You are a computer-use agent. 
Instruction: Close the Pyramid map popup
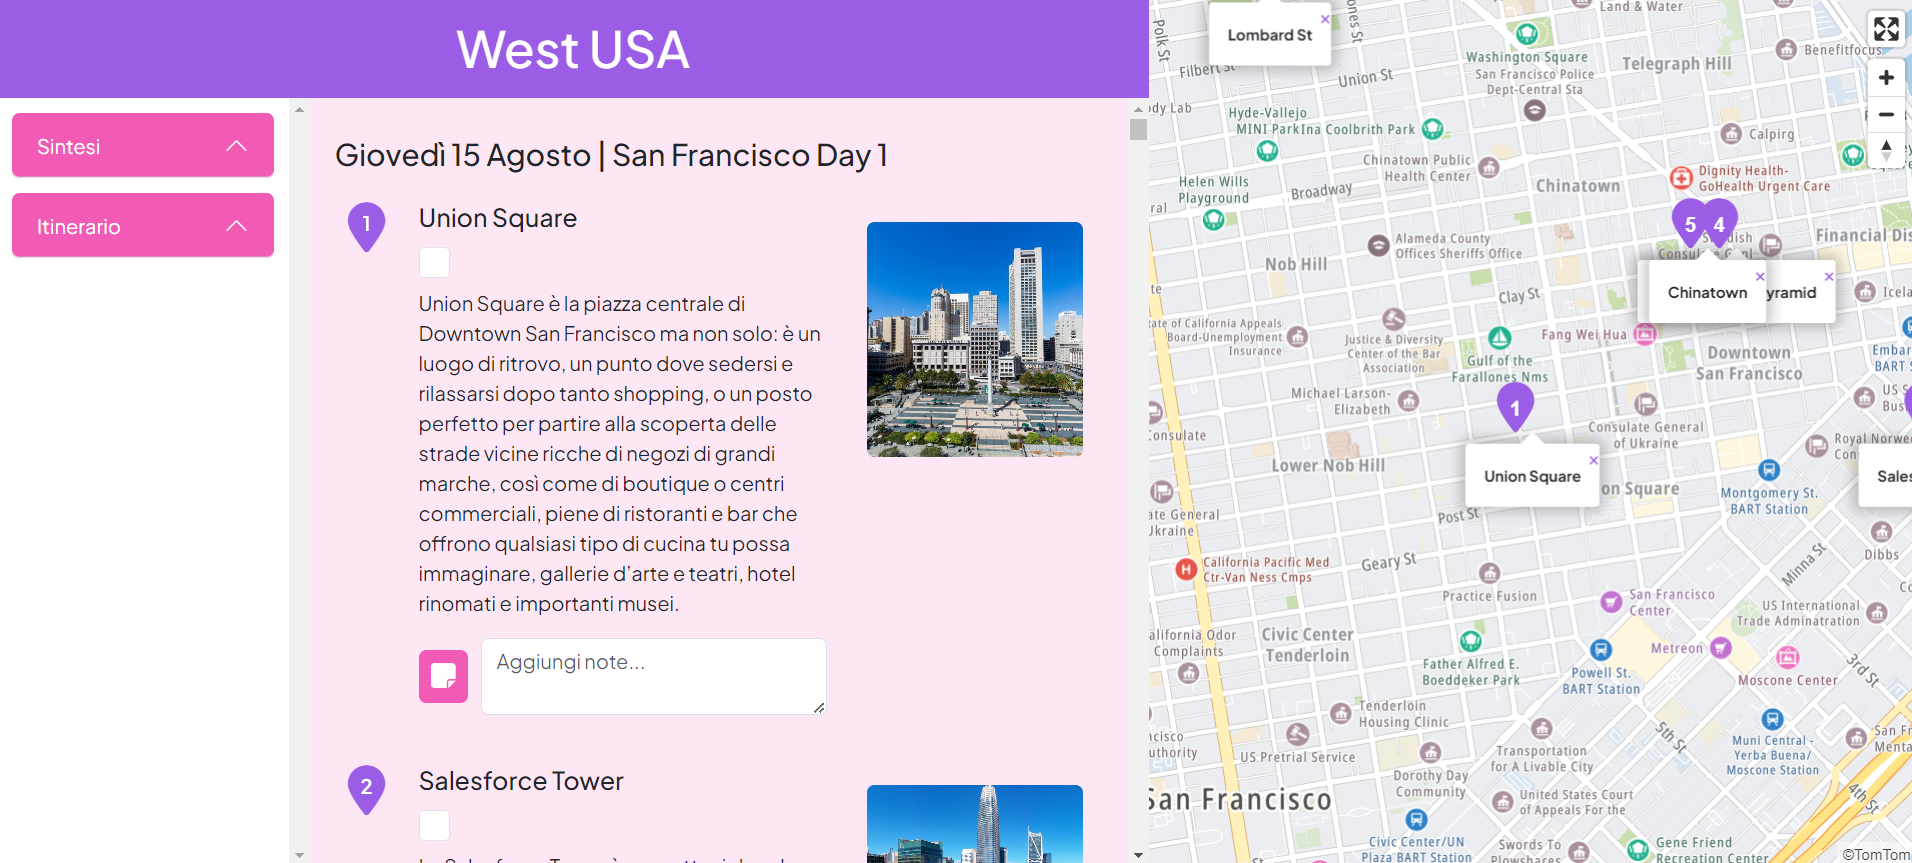tap(1829, 276)
